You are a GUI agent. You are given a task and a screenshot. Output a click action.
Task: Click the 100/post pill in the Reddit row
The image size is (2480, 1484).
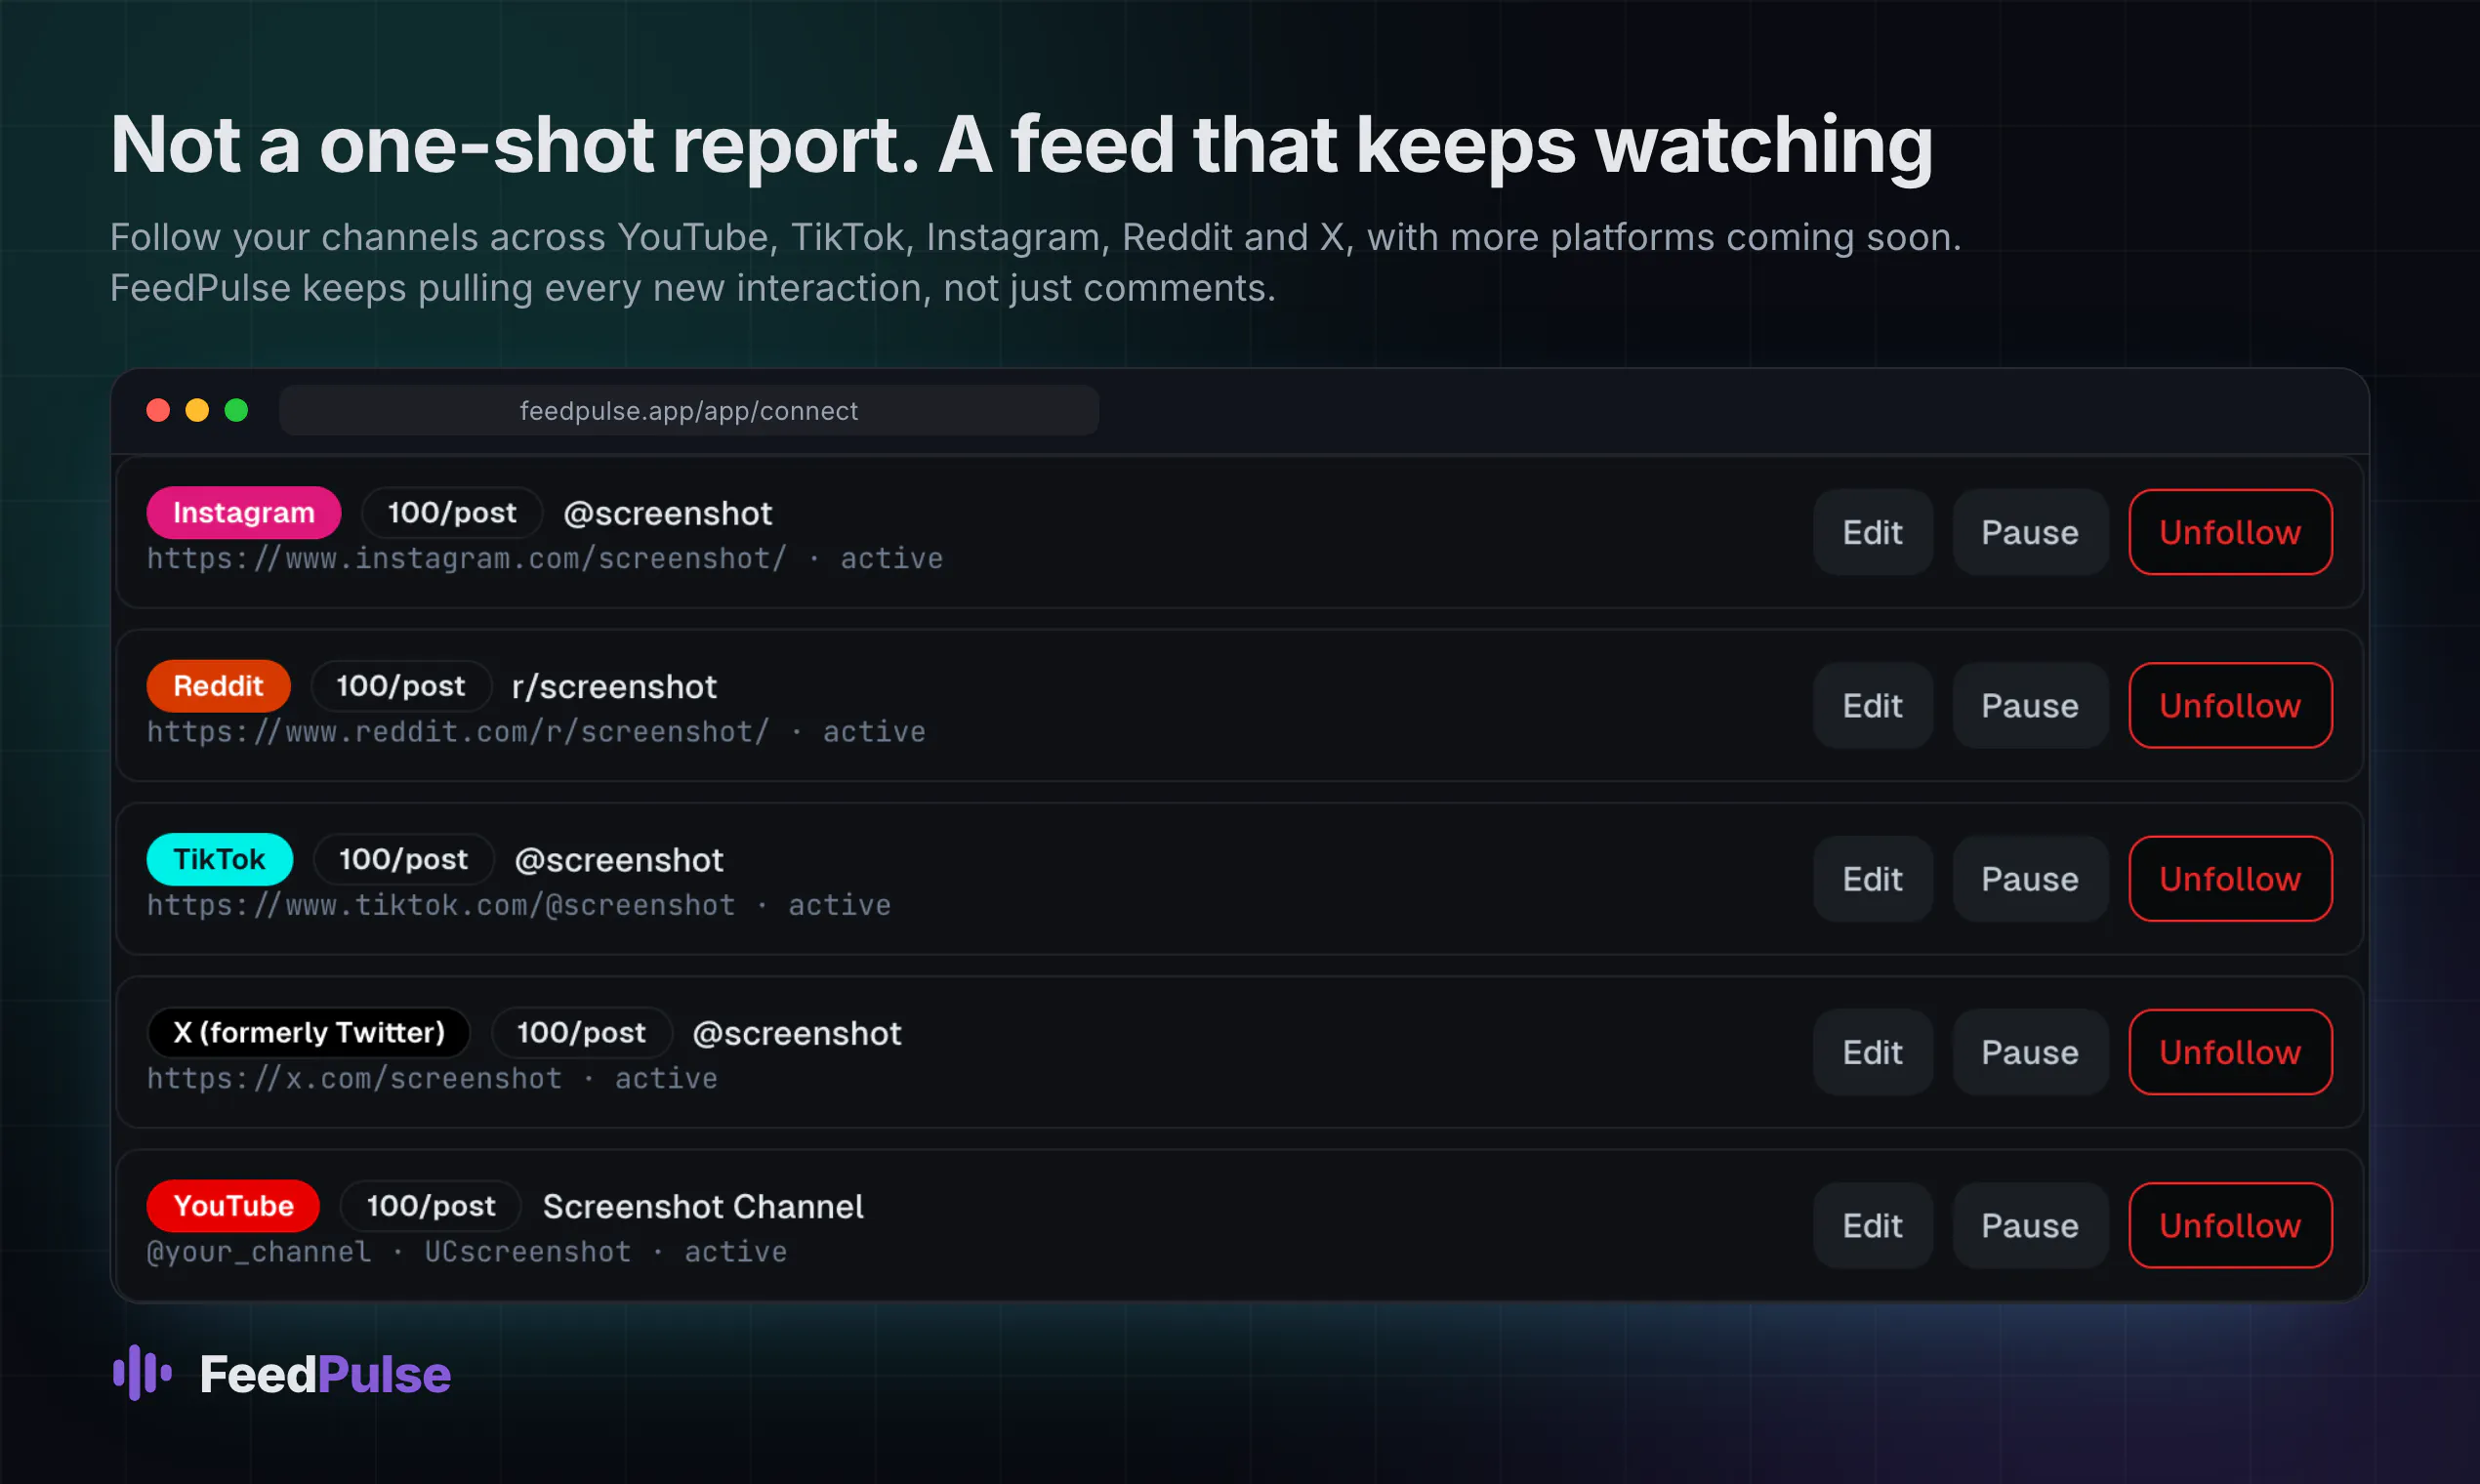[401, 686]
